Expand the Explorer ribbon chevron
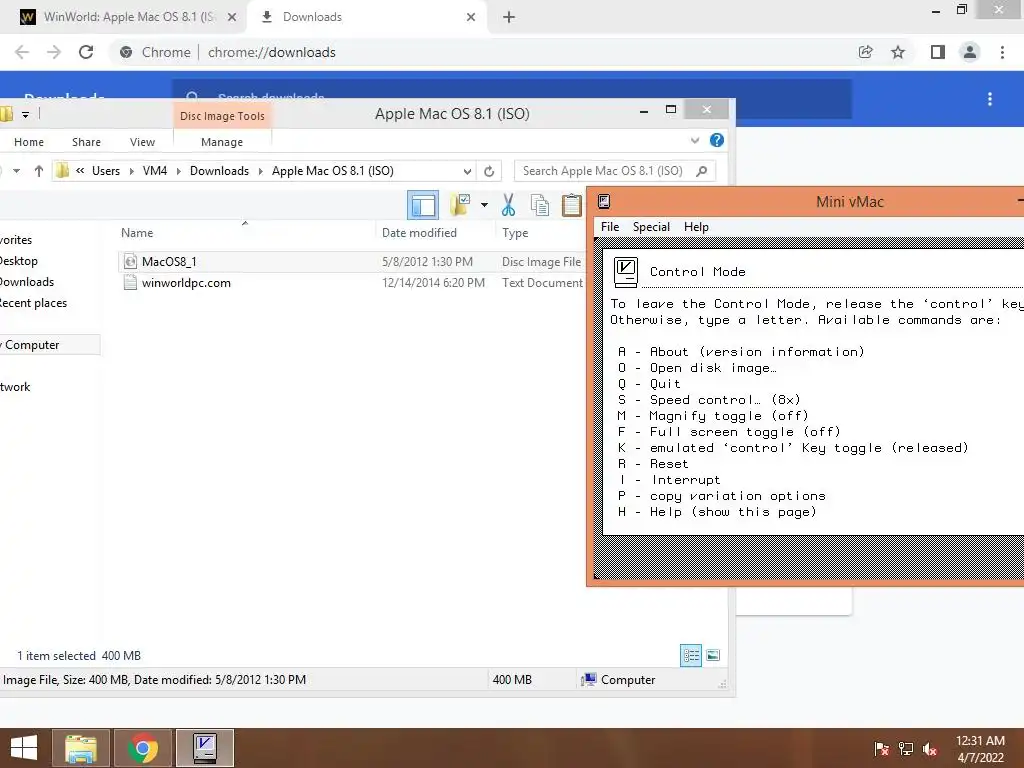The width and height of the screenshot is (1024, 768). tap(695, 140)
